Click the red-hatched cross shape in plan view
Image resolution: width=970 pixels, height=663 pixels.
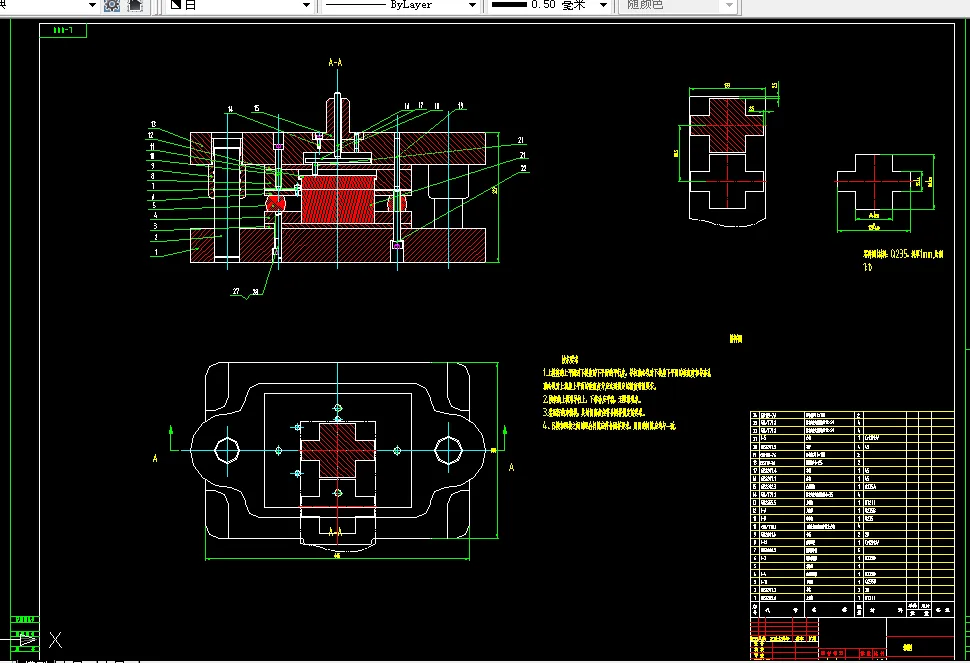(x=338, y=450)
